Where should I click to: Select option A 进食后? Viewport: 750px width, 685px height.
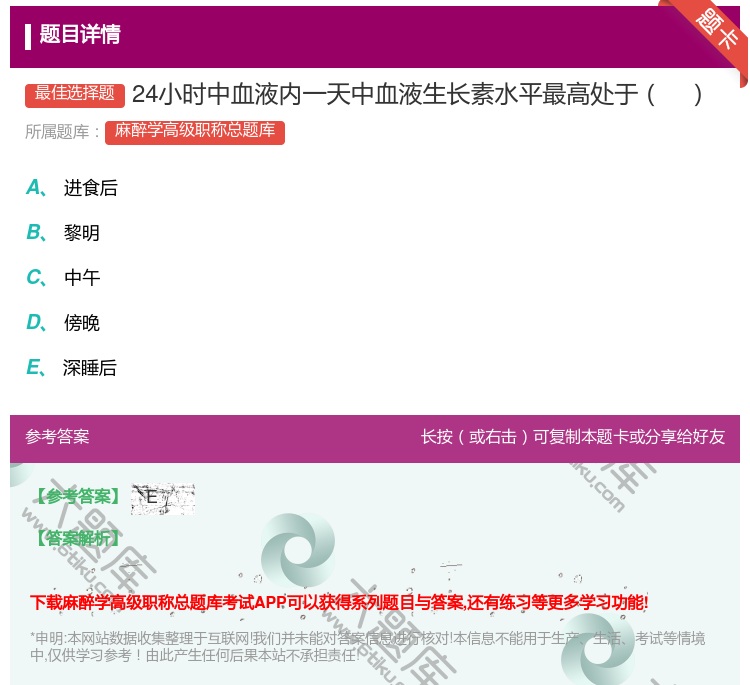[x=72, y=188]
